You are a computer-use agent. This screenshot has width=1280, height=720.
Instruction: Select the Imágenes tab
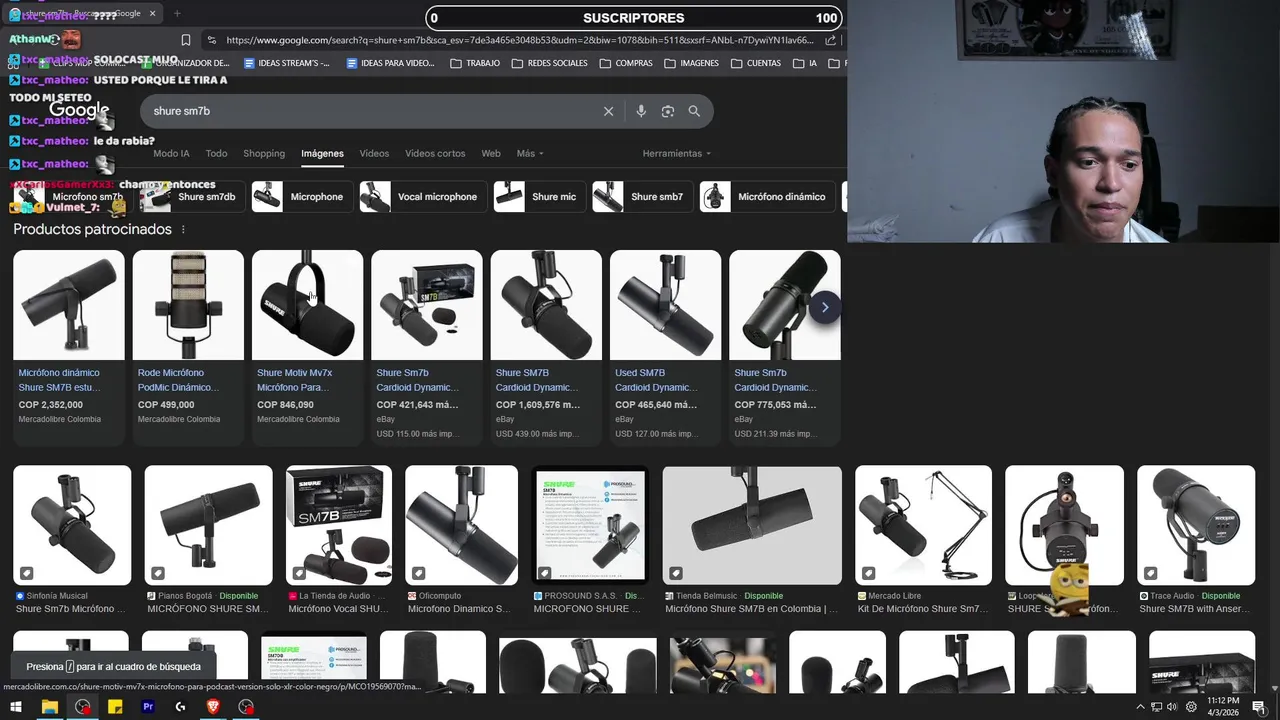click(x=322, y=153)
